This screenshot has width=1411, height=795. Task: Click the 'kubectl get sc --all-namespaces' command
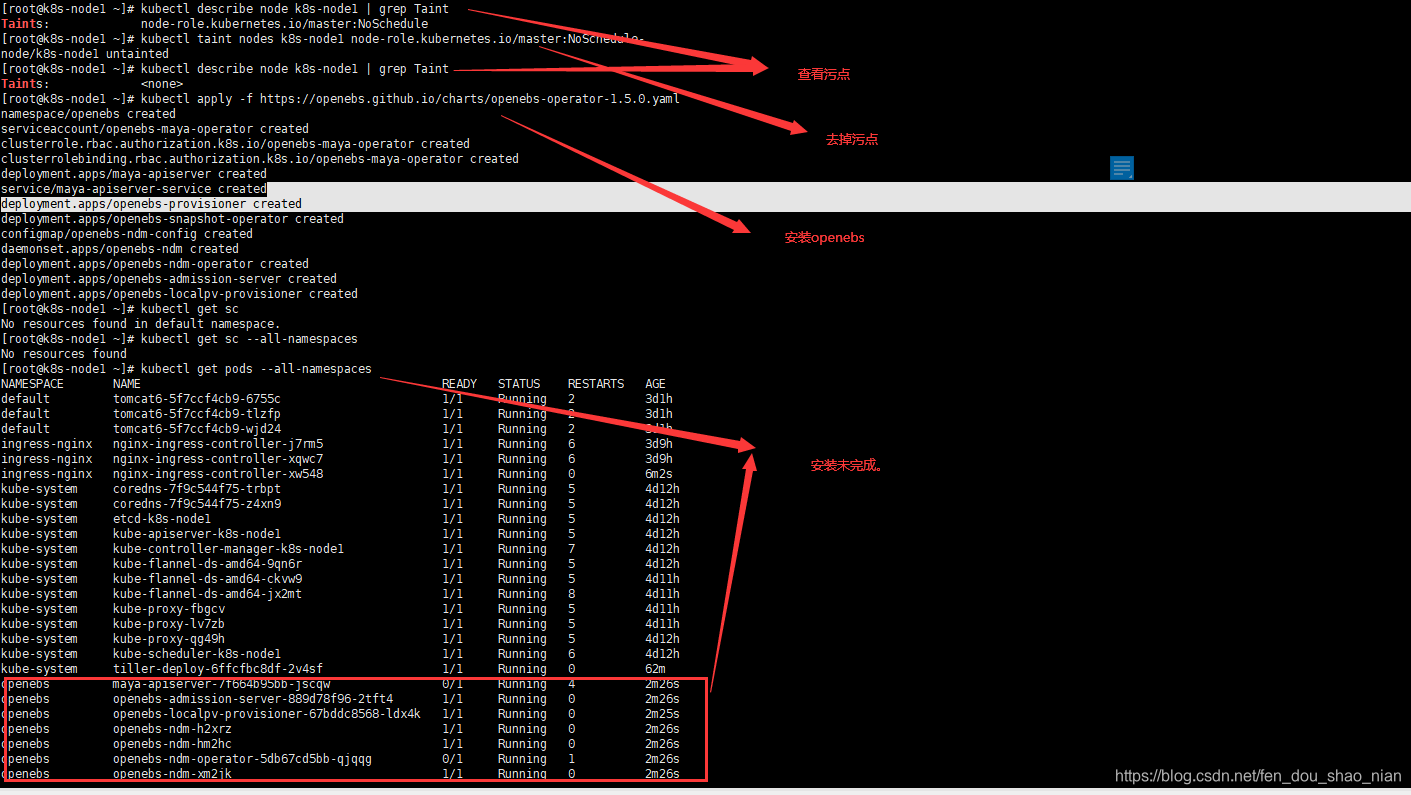point(249,339)
